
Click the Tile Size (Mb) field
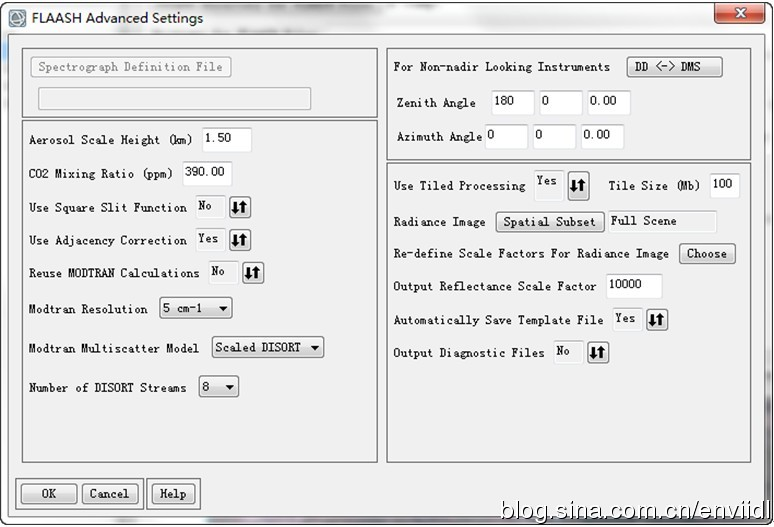click(x=725, y=186)
